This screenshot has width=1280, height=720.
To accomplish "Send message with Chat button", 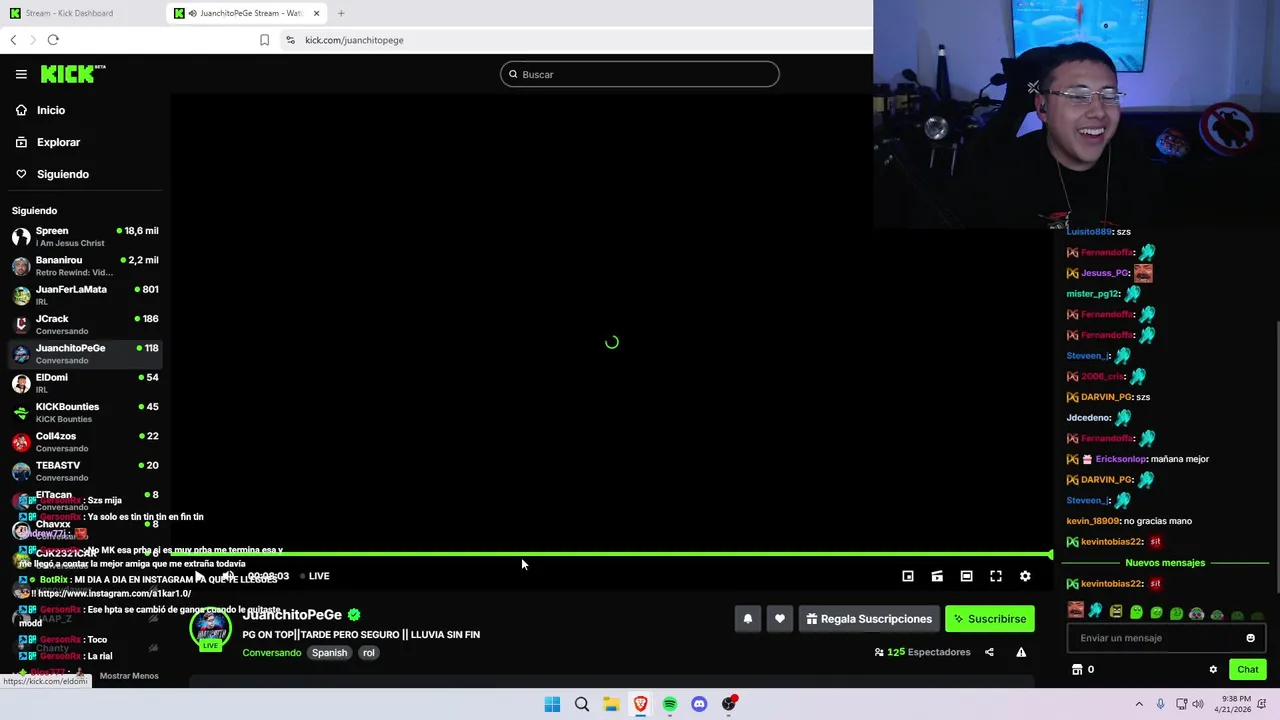I will tap(1247, 670).
